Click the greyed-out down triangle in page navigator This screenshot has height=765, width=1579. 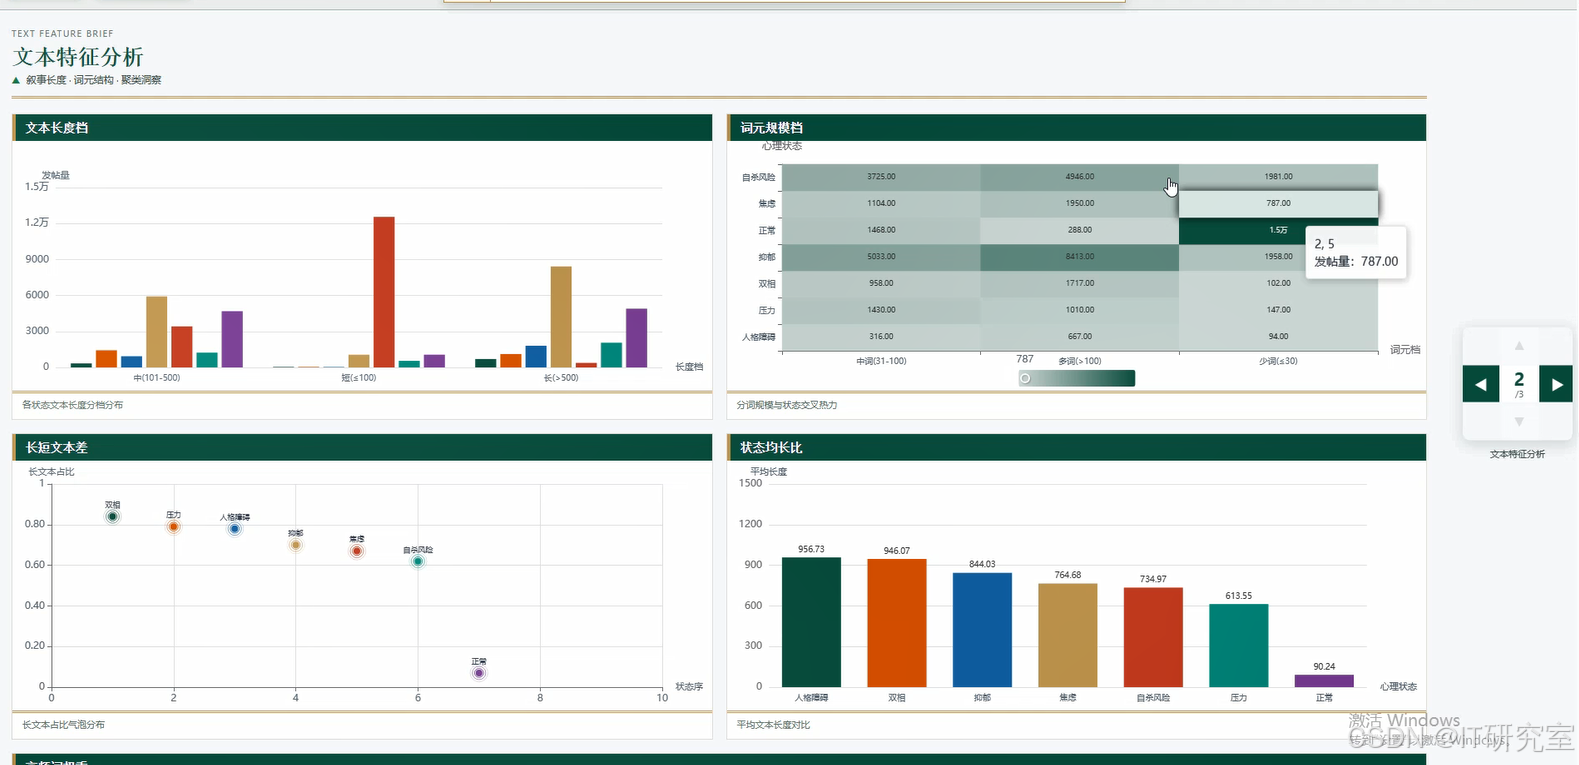[x=1519, y=422]
